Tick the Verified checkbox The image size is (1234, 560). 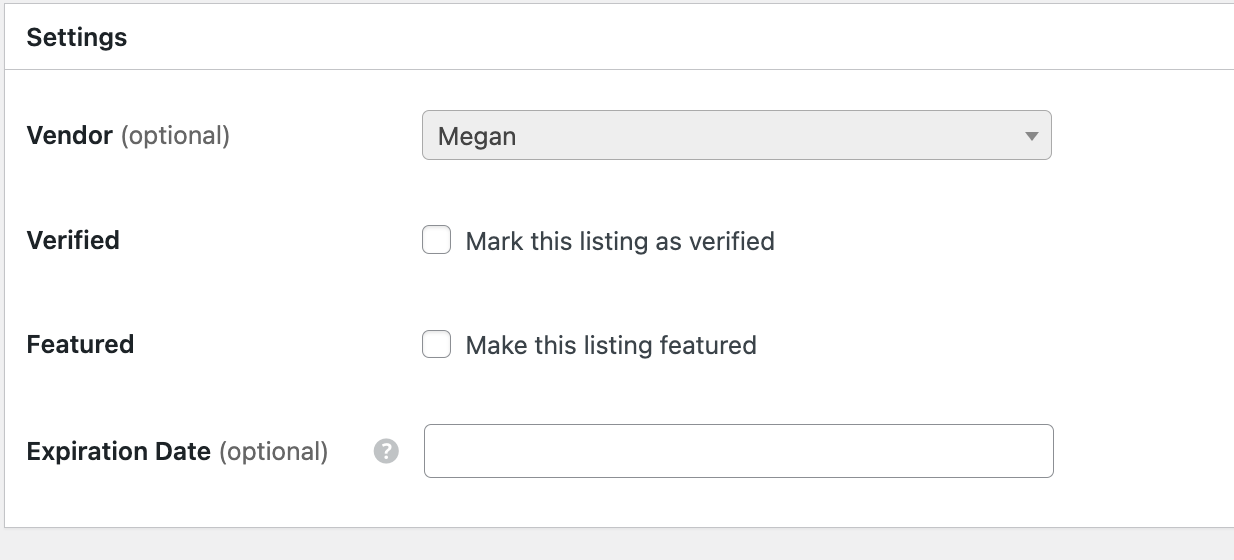point(436,240)
